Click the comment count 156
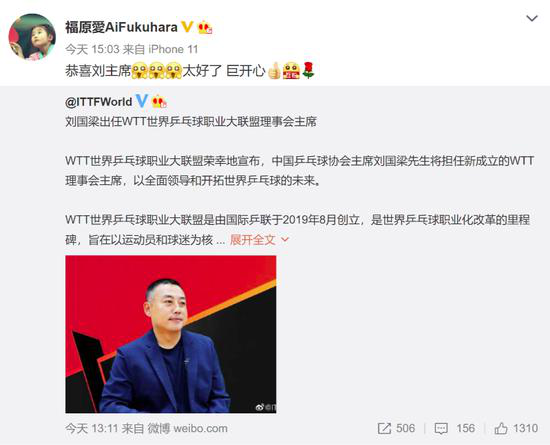Screen dimensions: 550x445 point(465,428)
